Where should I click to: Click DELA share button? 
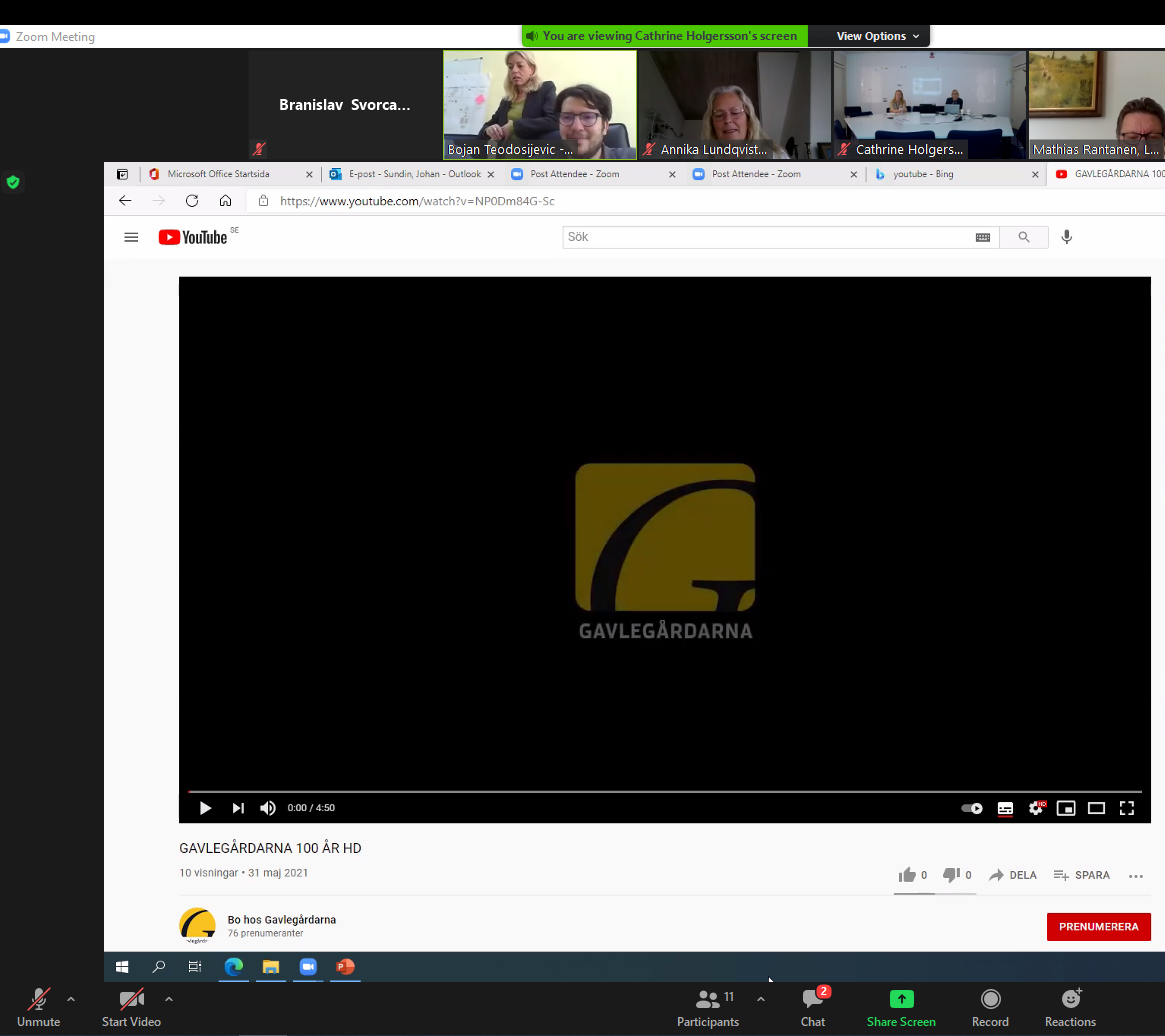pos(1013,875)
